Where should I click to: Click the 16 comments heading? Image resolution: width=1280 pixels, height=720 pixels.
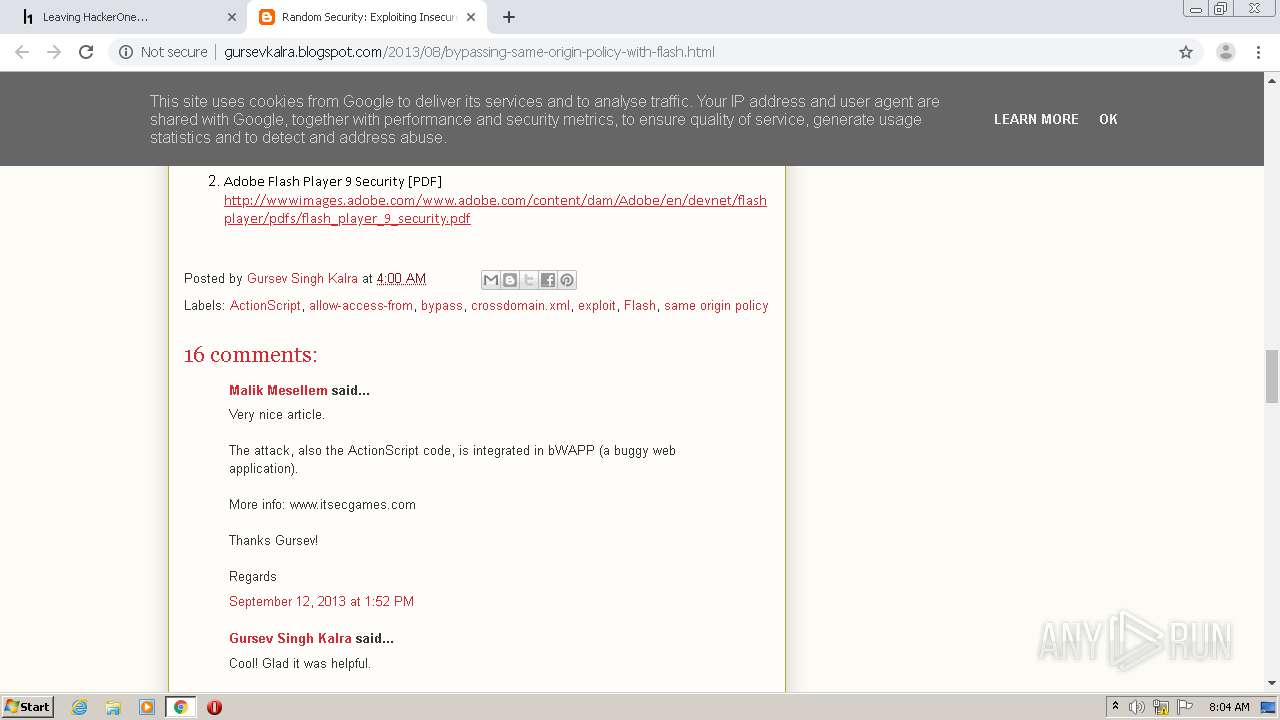click(x=251, y=355)
